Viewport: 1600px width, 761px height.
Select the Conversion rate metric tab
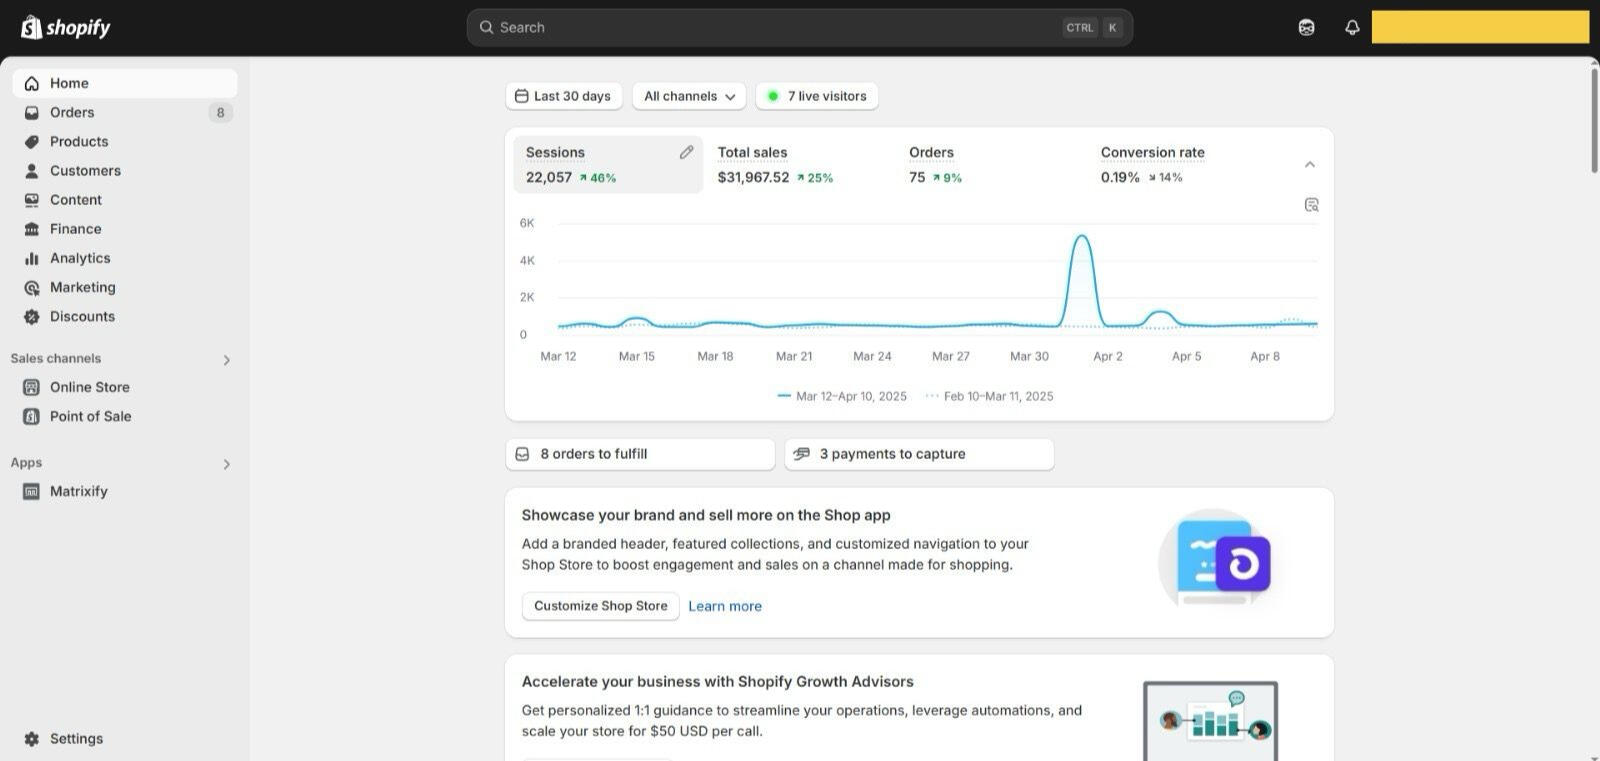(x=1152, y=165)
